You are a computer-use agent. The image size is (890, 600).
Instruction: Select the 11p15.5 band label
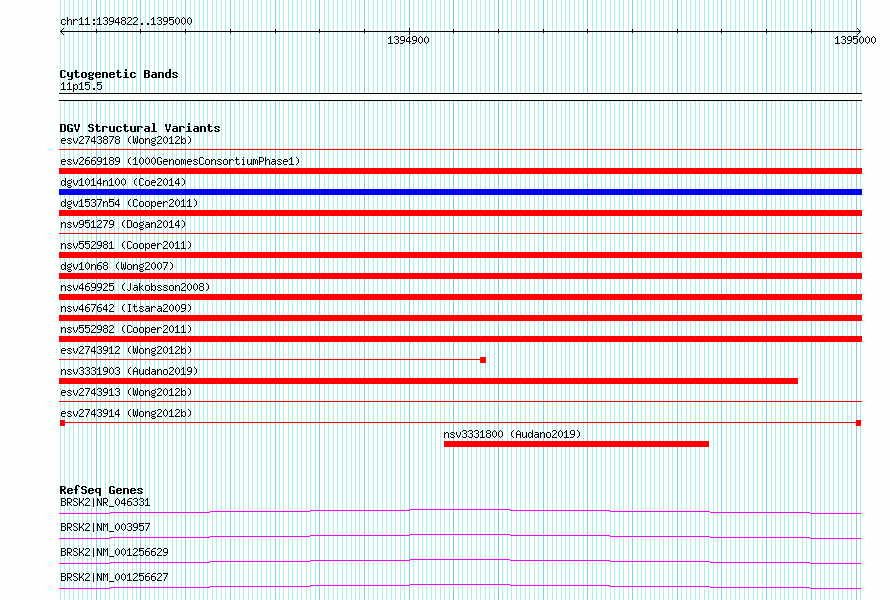tap(81, 86)
